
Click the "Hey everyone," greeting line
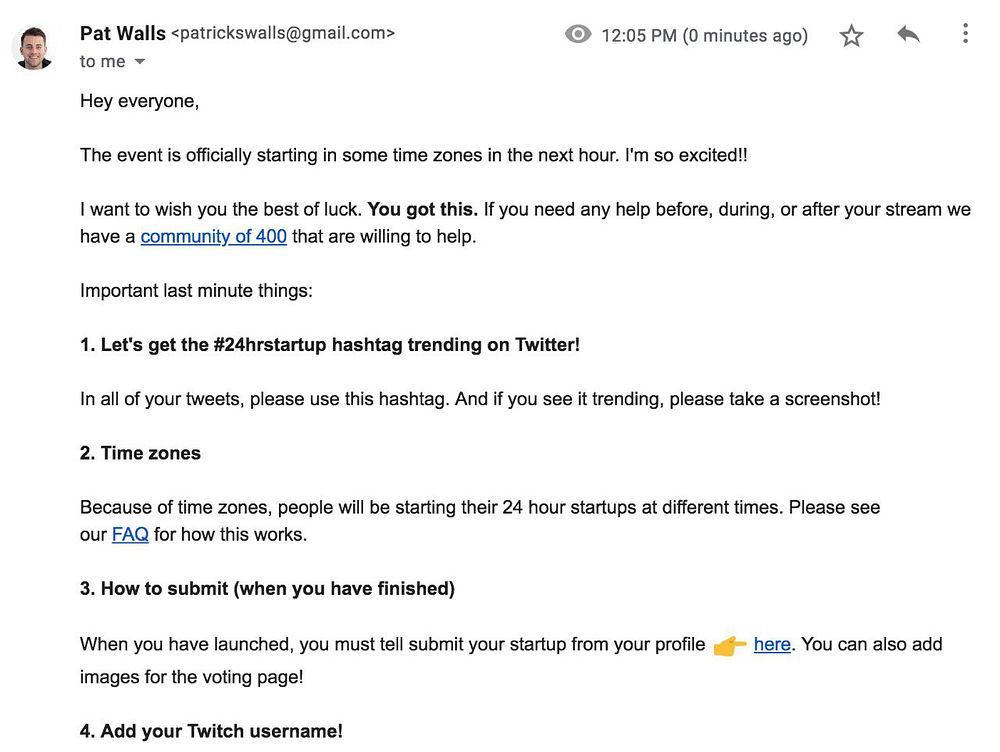click(x=139, y=102)
